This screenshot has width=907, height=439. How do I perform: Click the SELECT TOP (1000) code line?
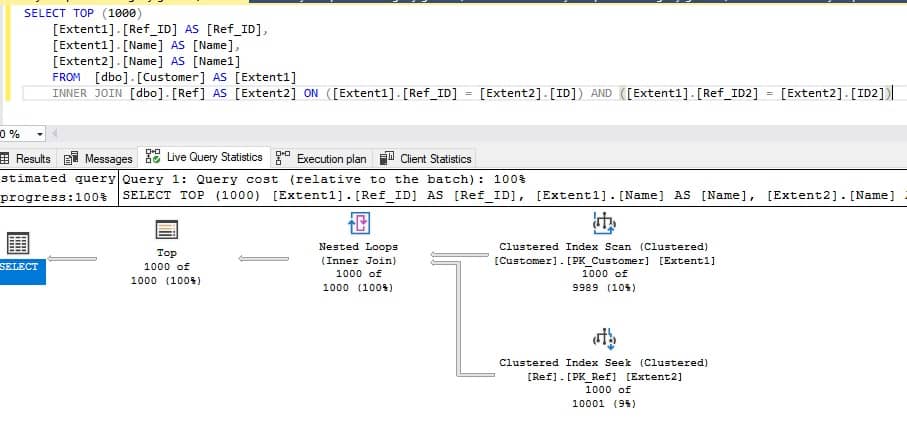click(83, 13)
